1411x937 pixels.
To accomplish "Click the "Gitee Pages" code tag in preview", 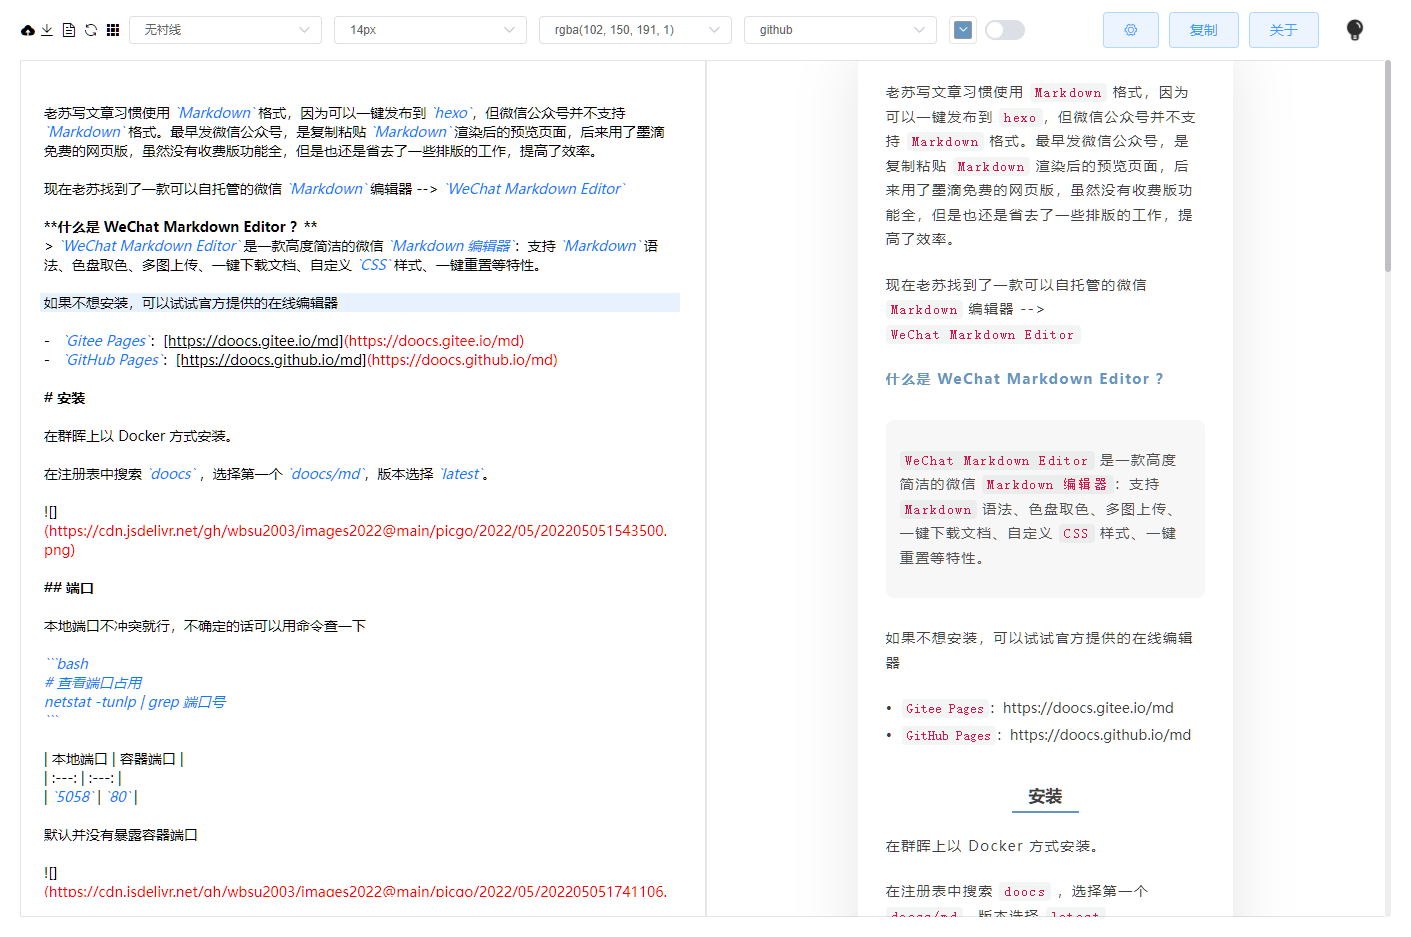I will click(945, 709).
